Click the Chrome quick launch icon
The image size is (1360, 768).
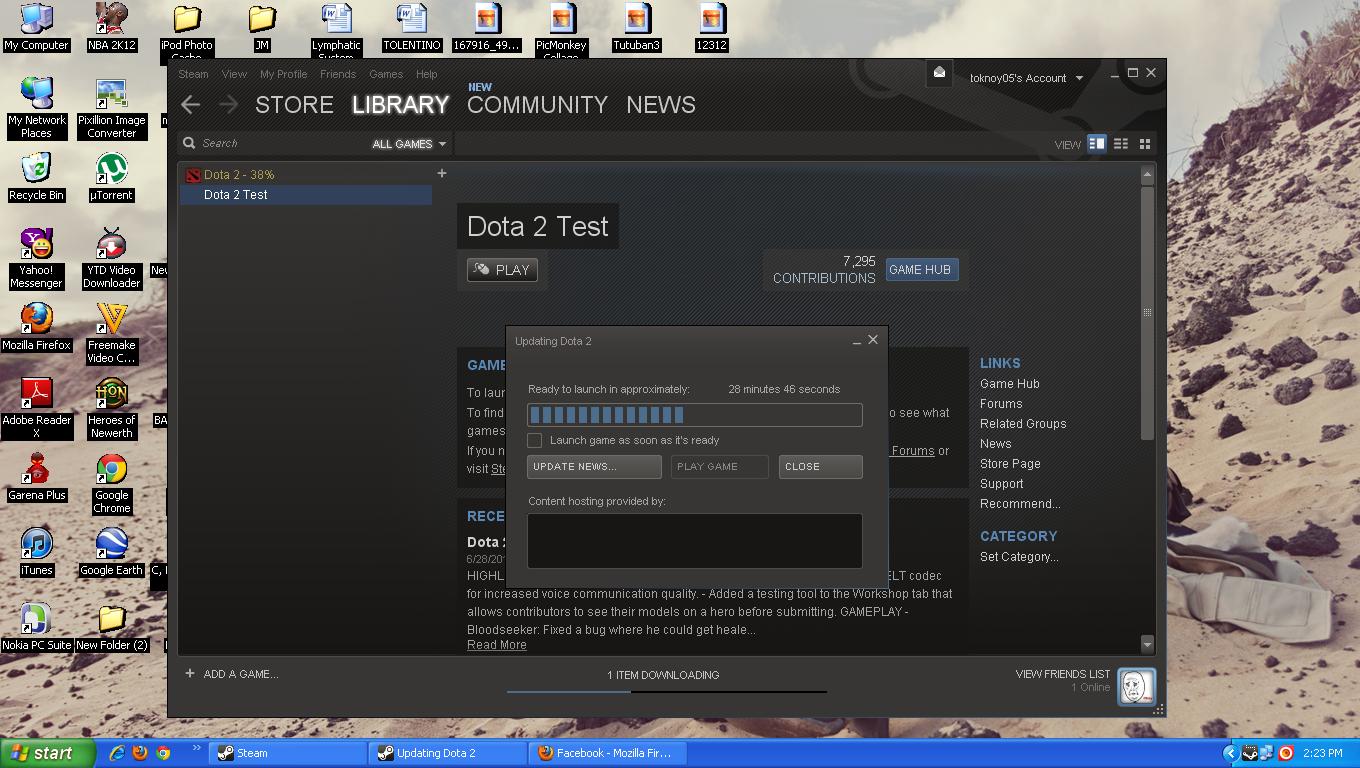(163, 753)
